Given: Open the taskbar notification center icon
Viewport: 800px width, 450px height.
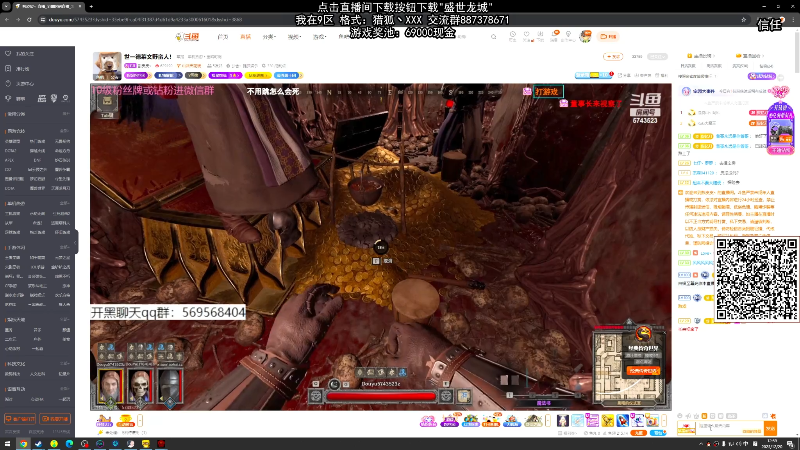Looking at the screenshot, I should point(790,444).
